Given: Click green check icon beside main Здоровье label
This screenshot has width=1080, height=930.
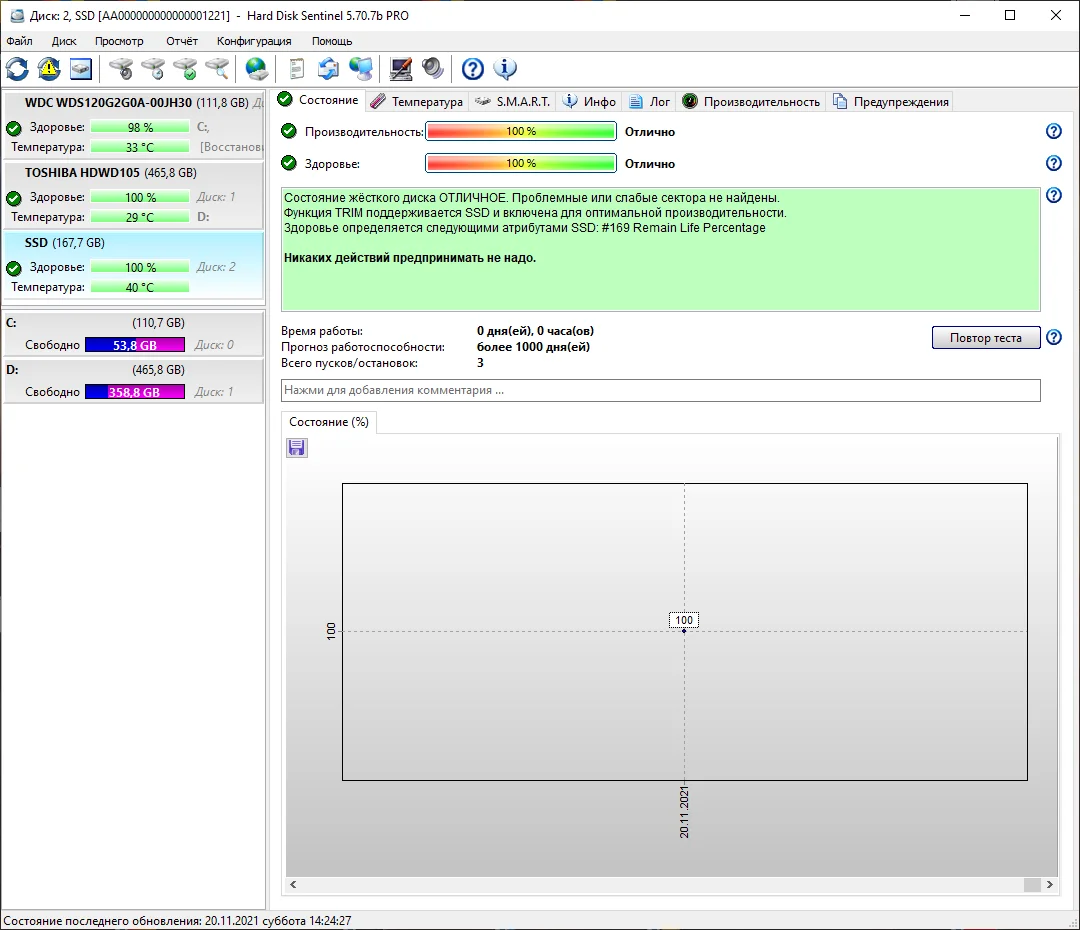Looking at the screenshot, I should click(x=289, y=163).
